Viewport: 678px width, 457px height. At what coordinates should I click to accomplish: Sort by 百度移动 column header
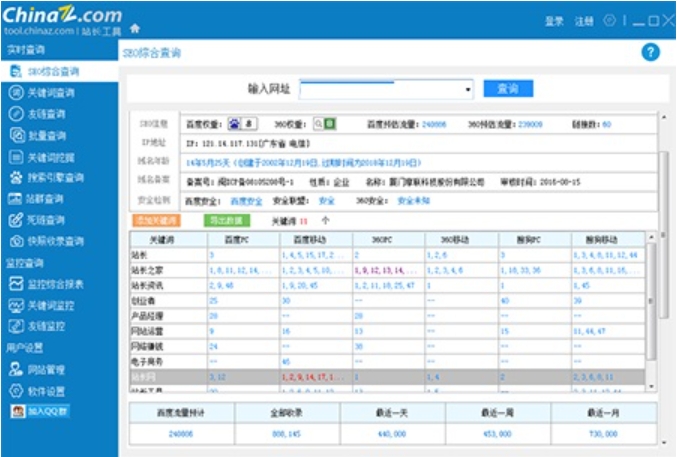316,240
